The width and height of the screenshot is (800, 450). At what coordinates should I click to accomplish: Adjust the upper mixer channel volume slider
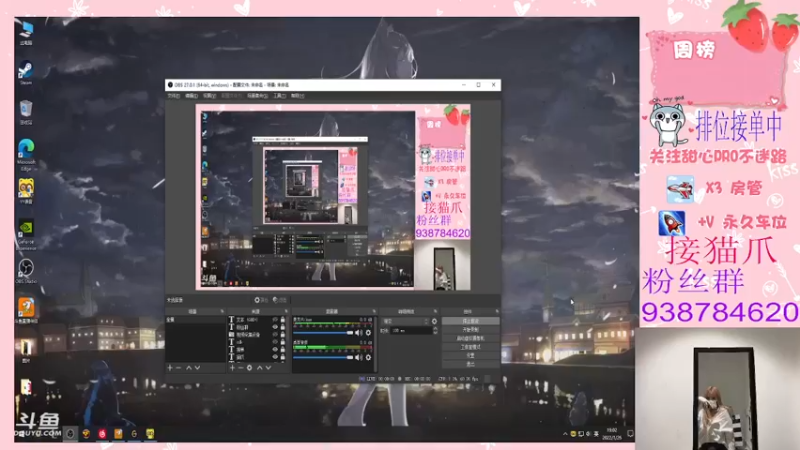tap(323, 333)
